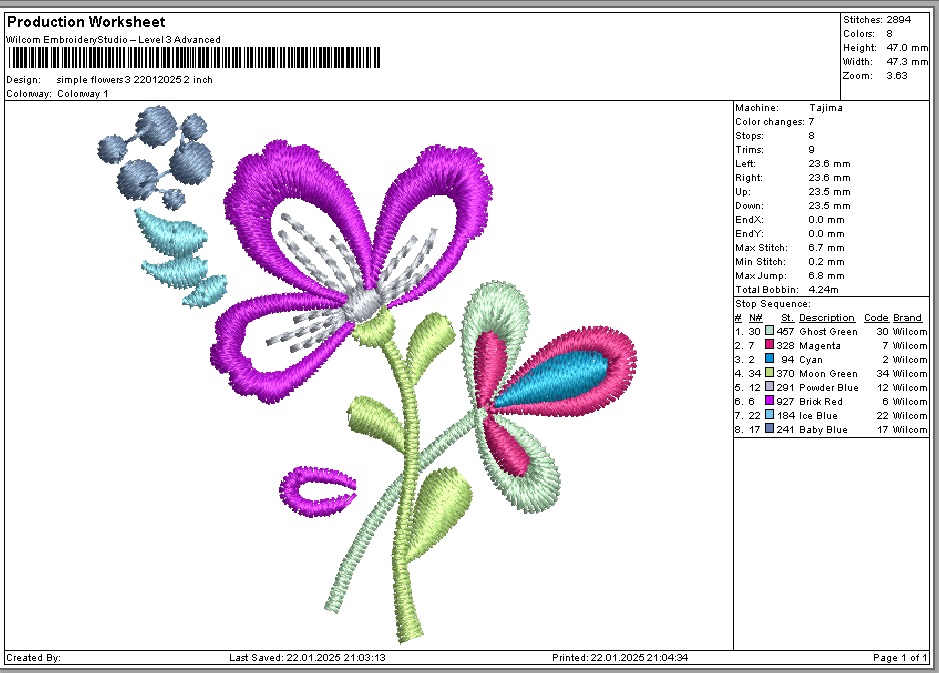Click the 'St.' column header
939x673 pixels.
pyautogui.click(x=787, y=317)
